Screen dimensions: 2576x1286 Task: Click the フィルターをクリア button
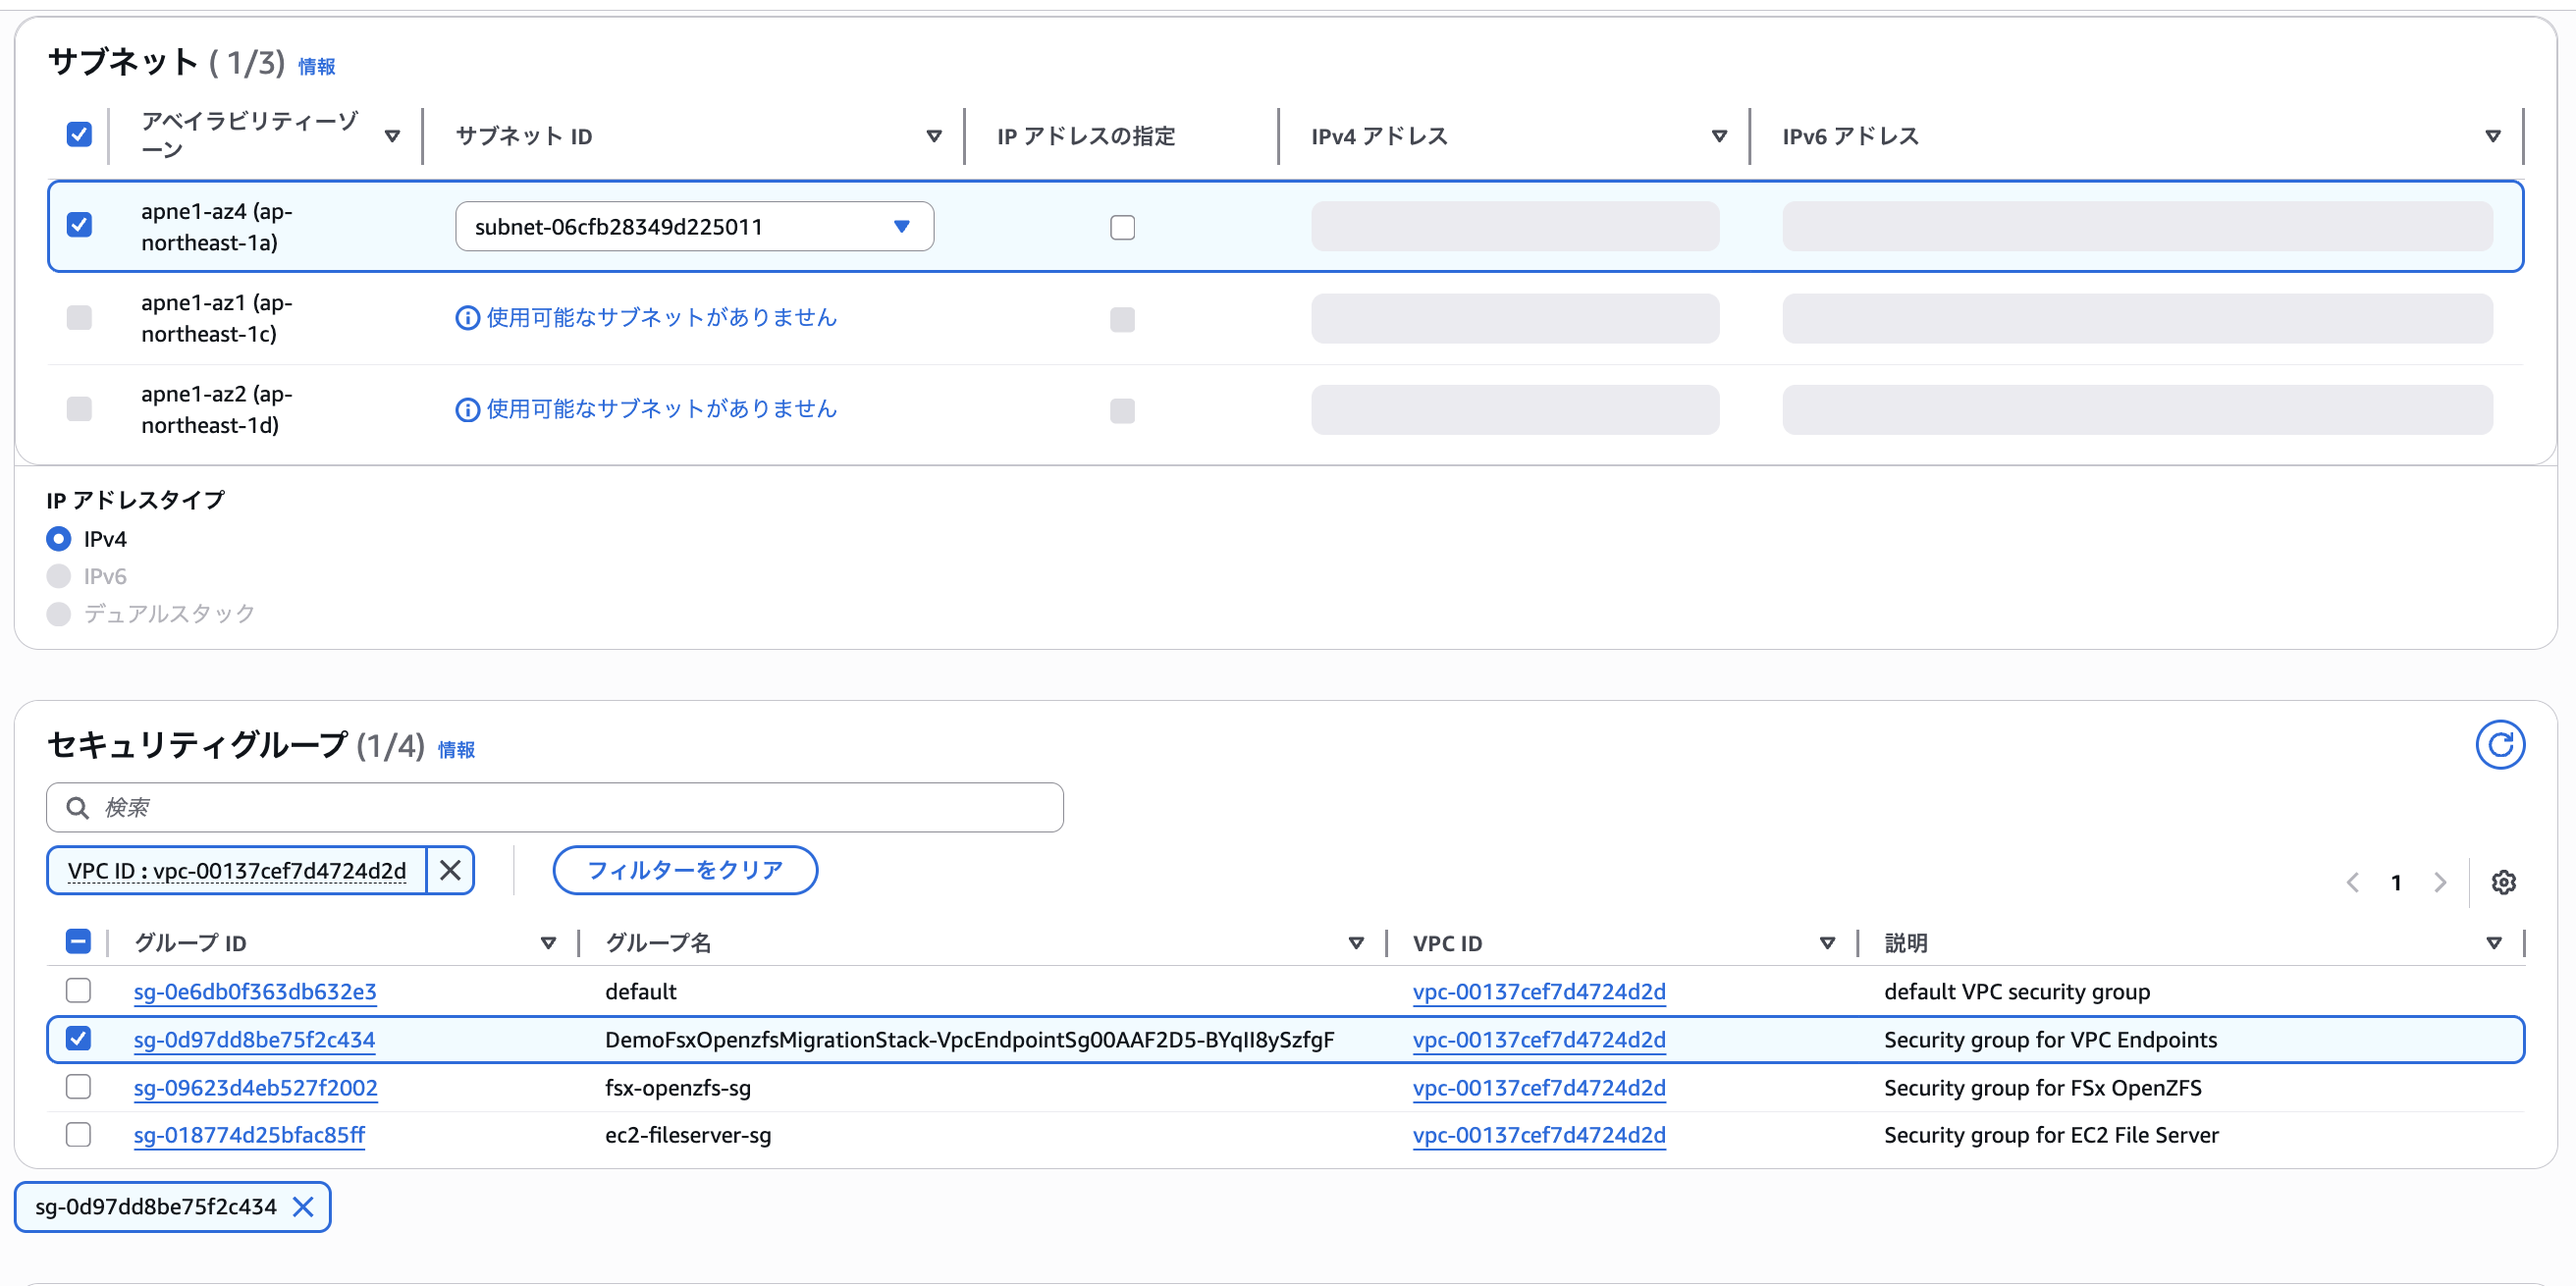[x=685, y=870]
